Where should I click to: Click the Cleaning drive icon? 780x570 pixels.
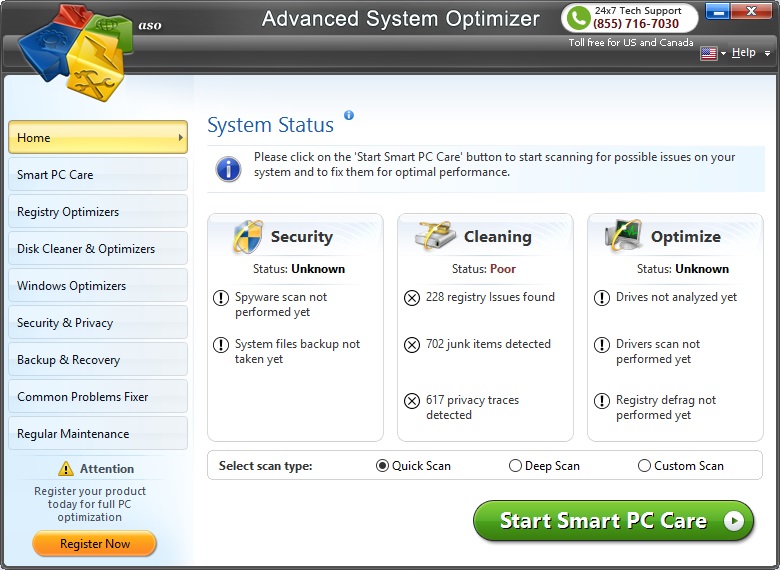[x=435, y=235]
